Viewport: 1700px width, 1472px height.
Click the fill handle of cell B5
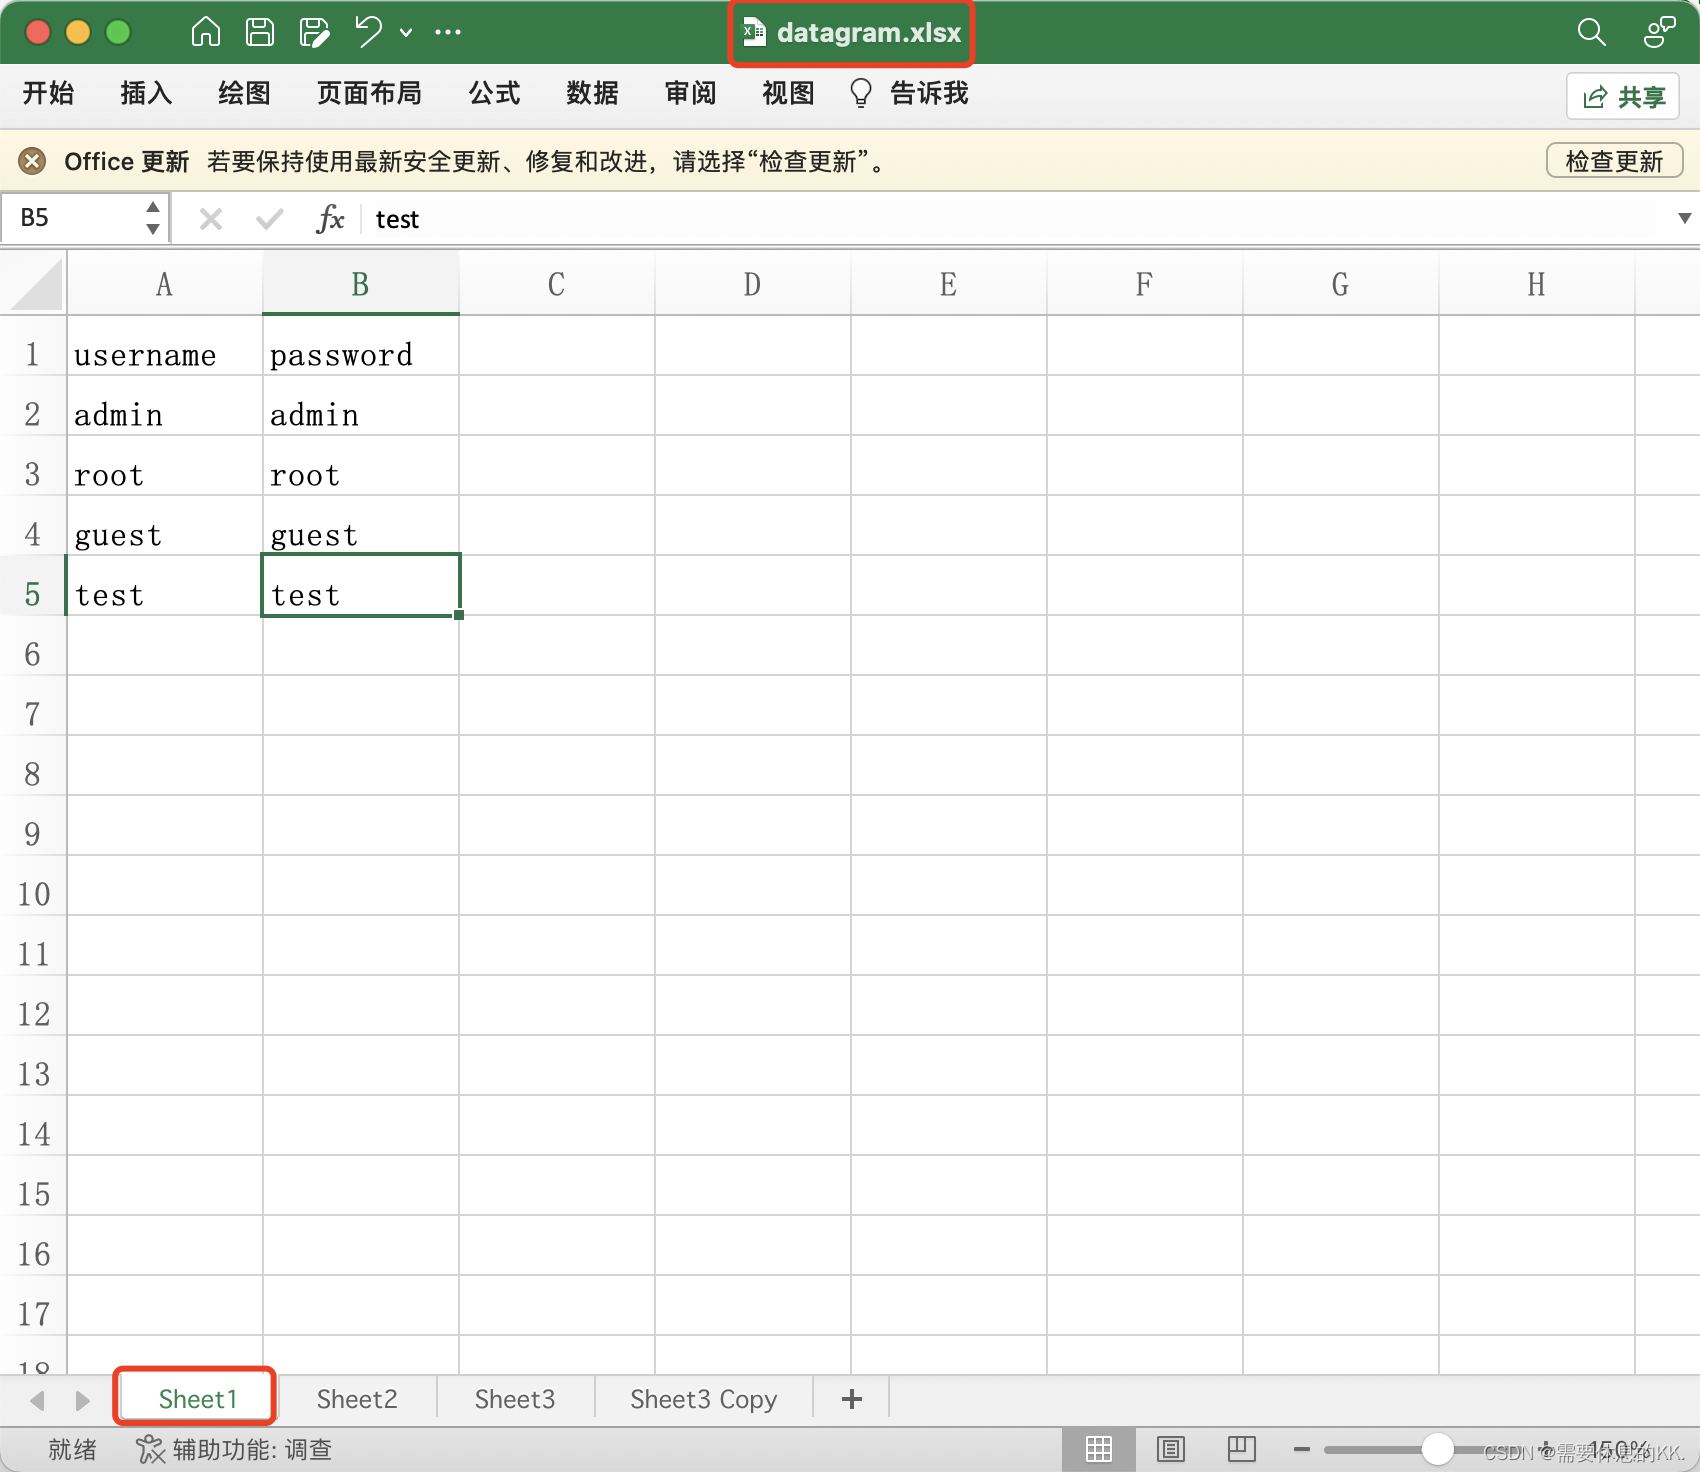(459, 615)
